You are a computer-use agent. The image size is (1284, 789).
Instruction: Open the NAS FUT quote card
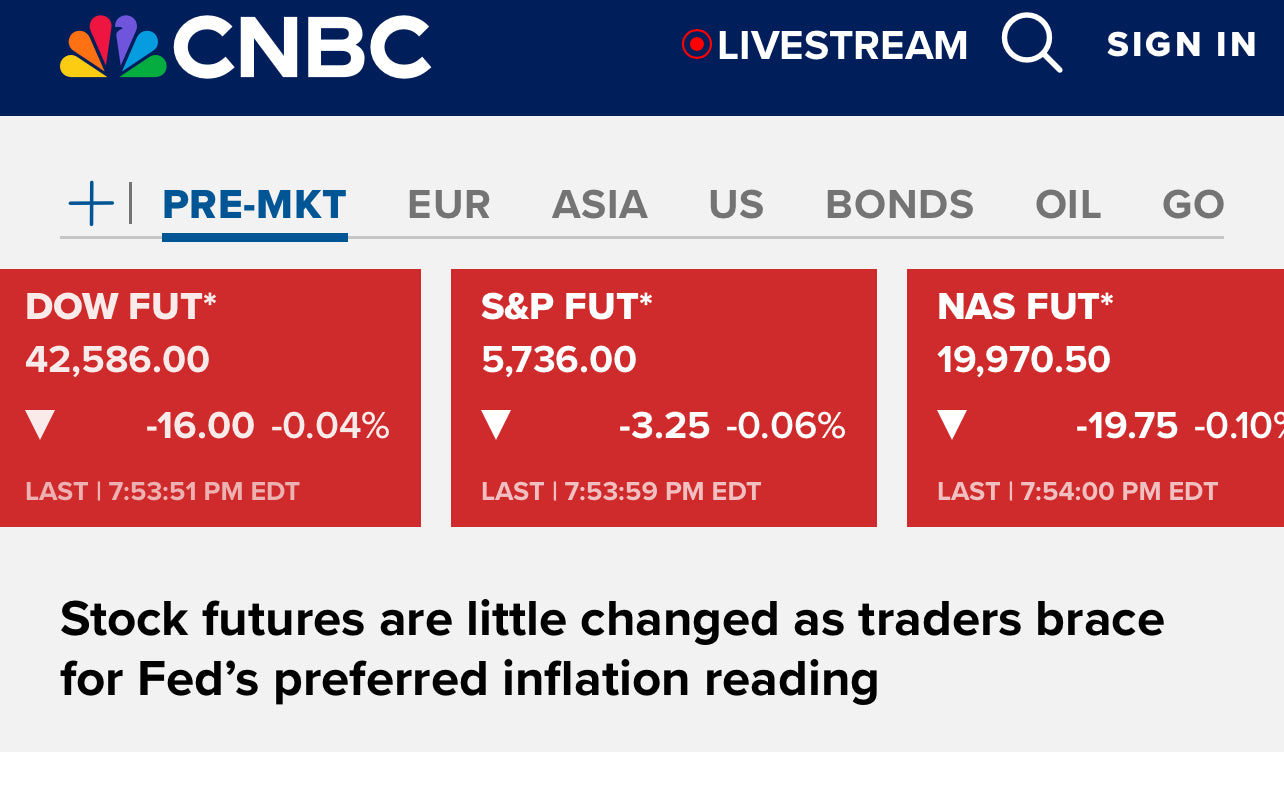[1095, 398]
